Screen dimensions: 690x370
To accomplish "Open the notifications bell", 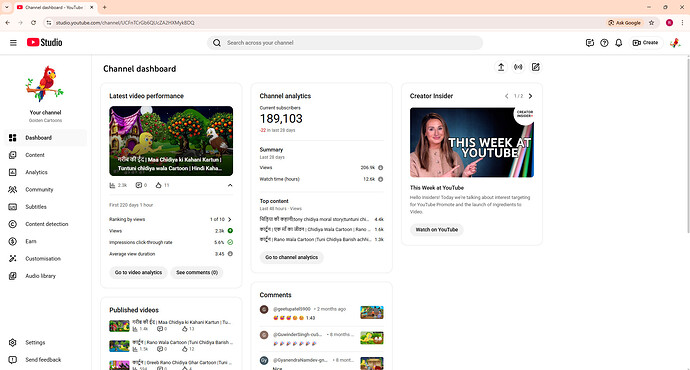I will (618, 43).
